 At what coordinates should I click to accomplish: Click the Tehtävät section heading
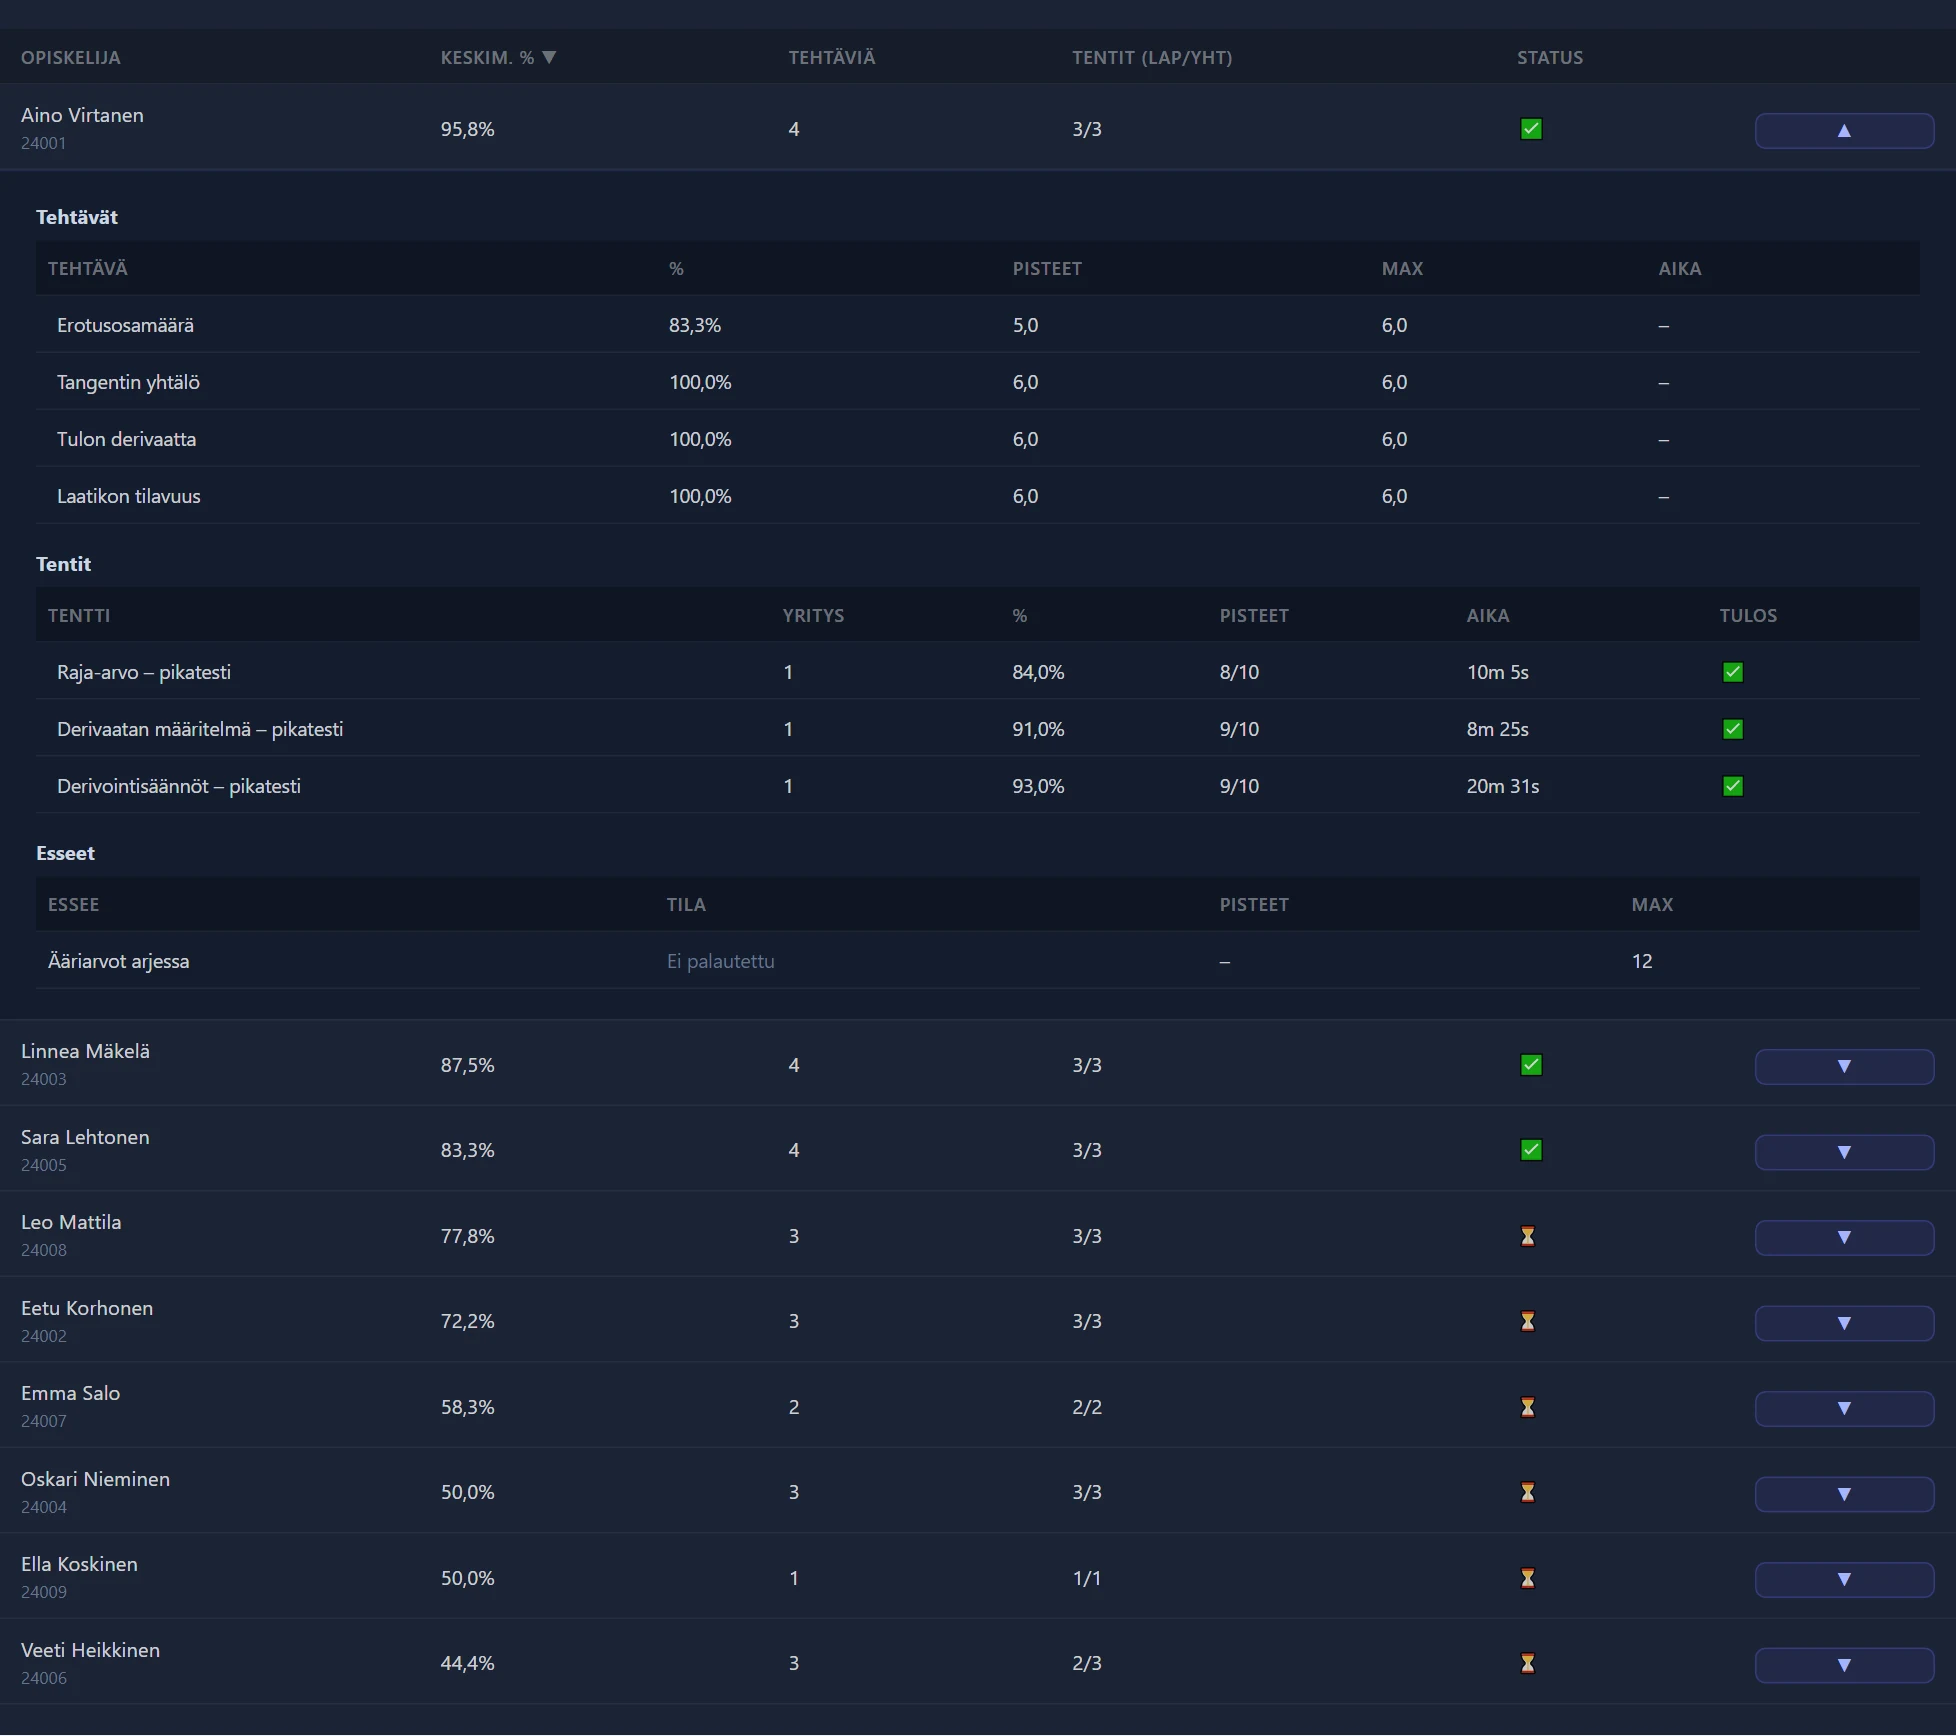click(77, 217)
